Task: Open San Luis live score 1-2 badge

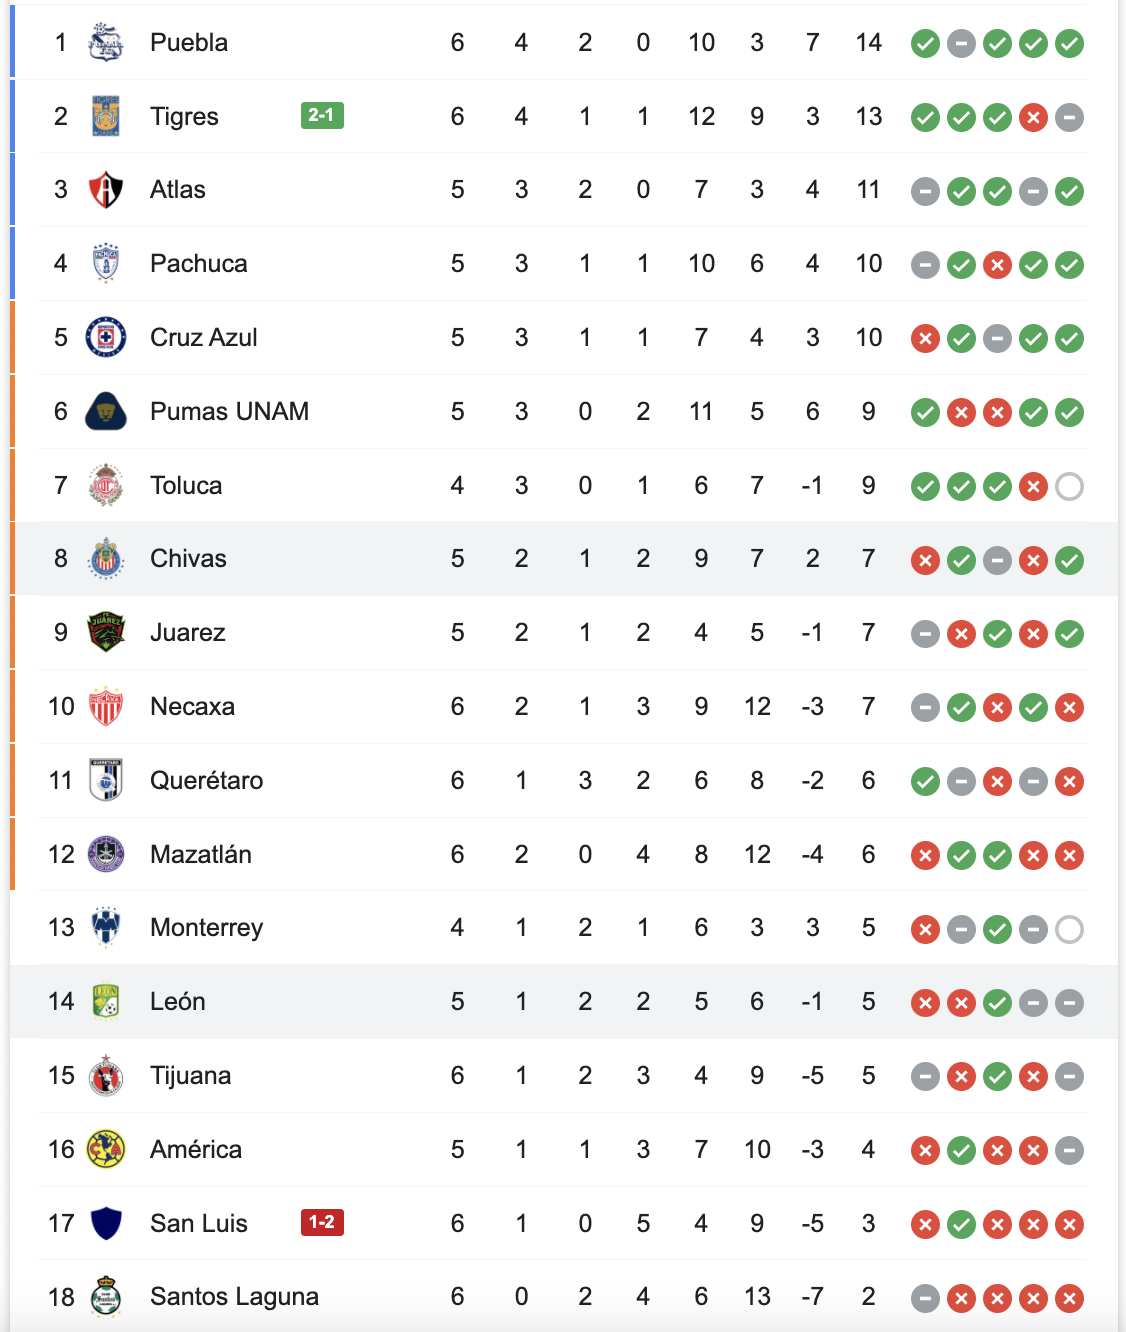Action: click(x=322, y=1222)
